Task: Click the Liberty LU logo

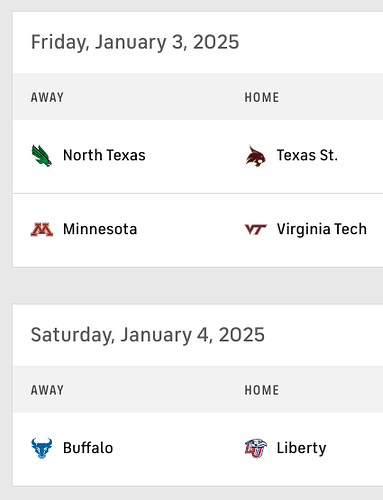Action: [x=256, y=448]
